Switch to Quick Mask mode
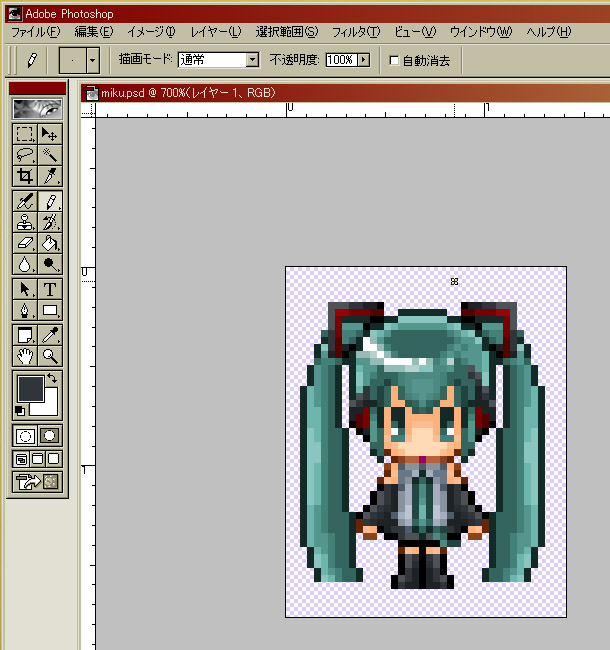Image resolution: width=610 pixels, height=650 pixels. click(x=50, y=436)
